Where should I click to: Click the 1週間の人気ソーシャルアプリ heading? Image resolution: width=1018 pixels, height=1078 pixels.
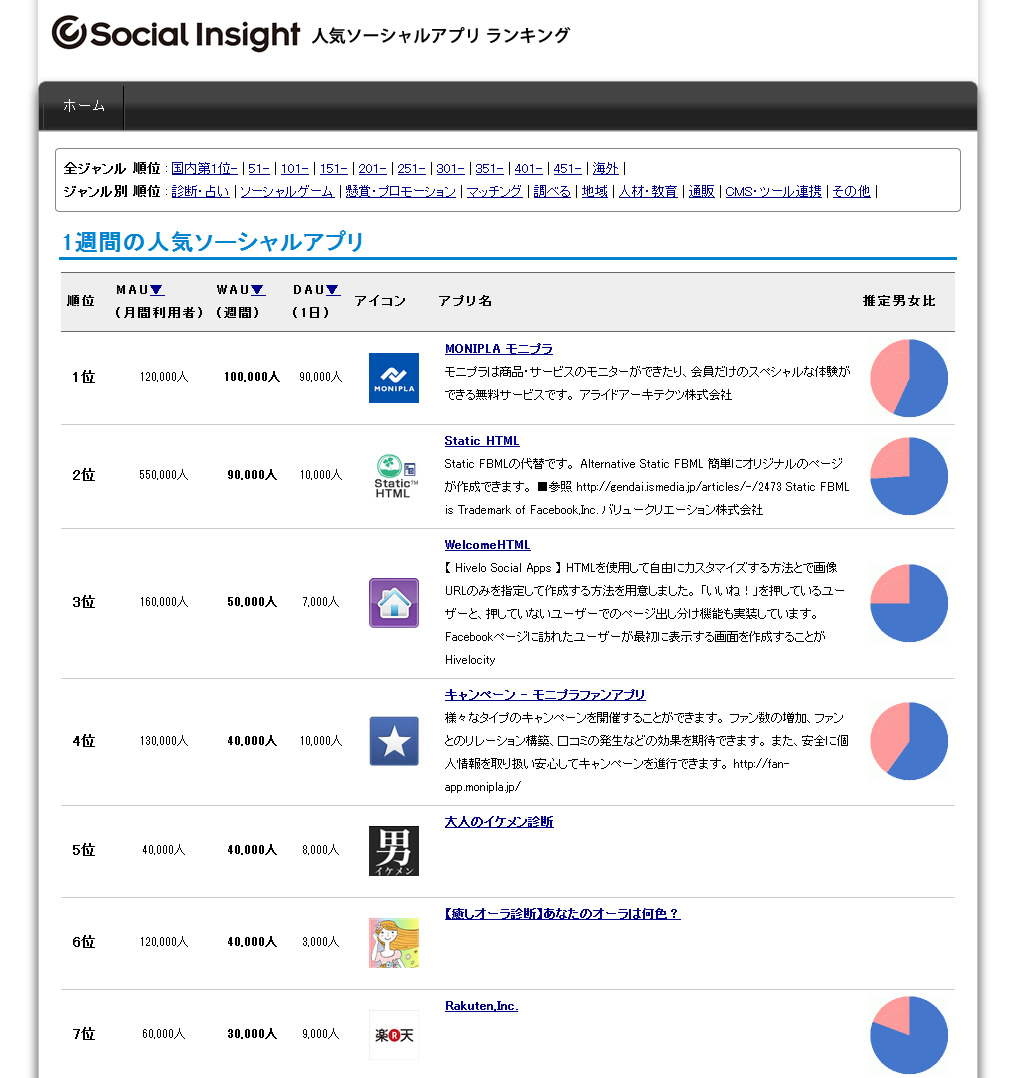tap(212, 242)
